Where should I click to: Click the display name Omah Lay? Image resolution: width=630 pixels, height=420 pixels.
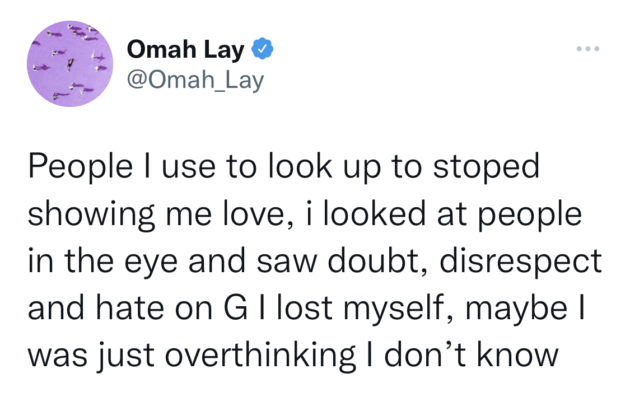(185, 50)
